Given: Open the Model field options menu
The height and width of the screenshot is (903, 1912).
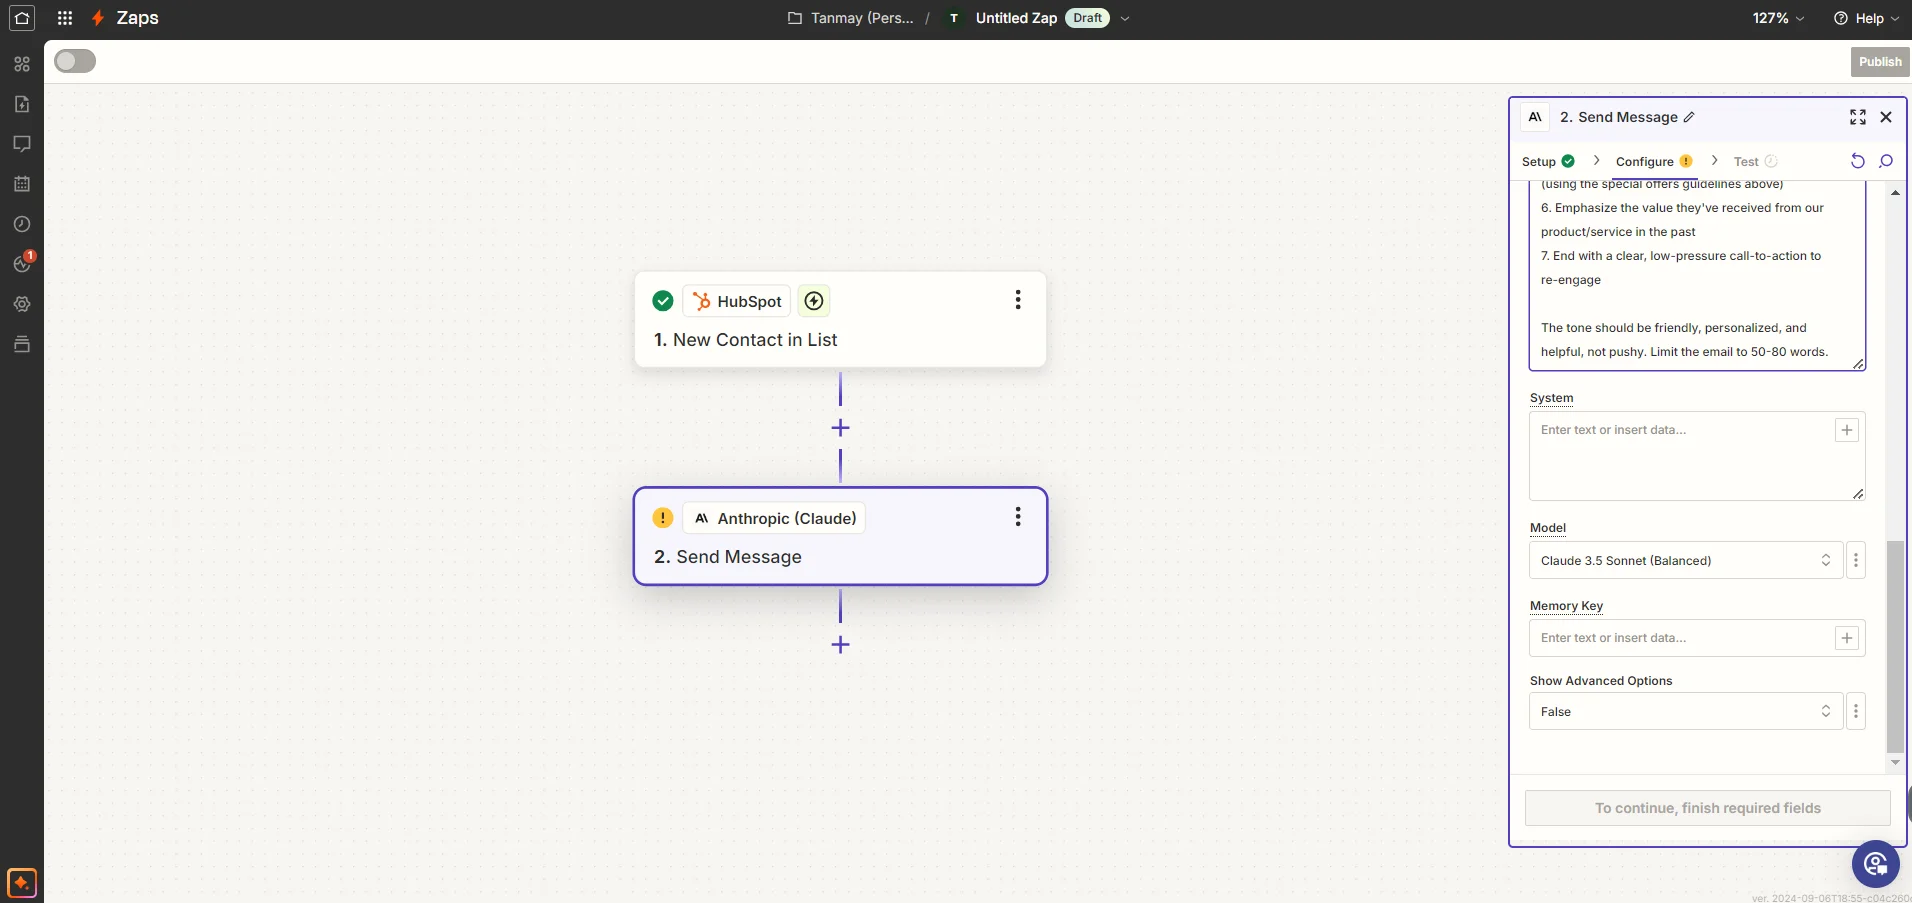Looking at the screenshot, I should [1856, 561].
